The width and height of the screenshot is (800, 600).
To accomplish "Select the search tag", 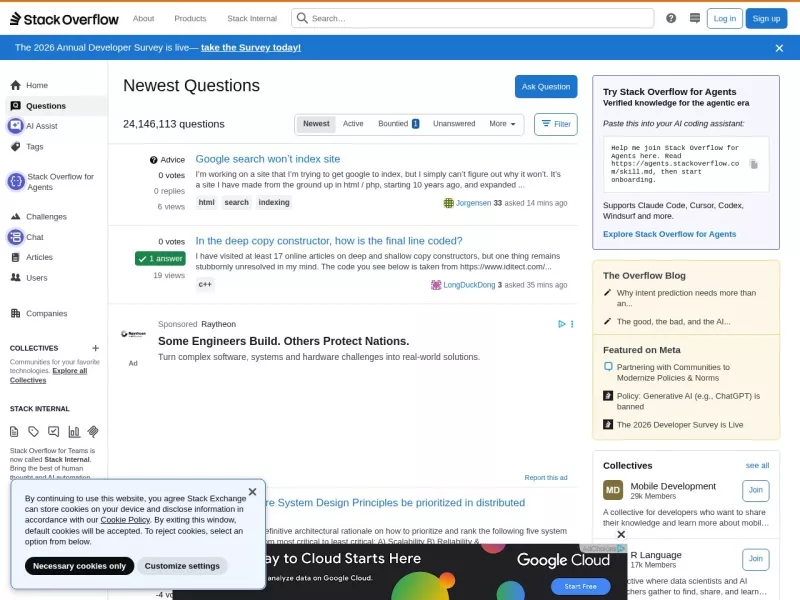I will coord(237,203).
